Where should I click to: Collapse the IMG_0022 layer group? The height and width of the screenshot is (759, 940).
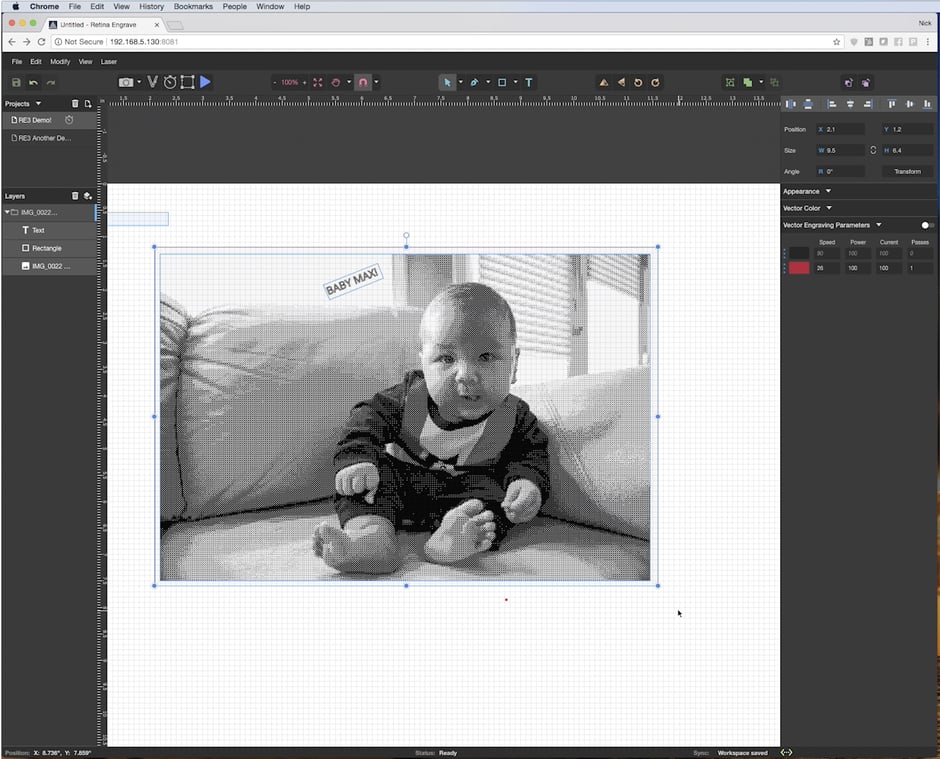[7, 212]
